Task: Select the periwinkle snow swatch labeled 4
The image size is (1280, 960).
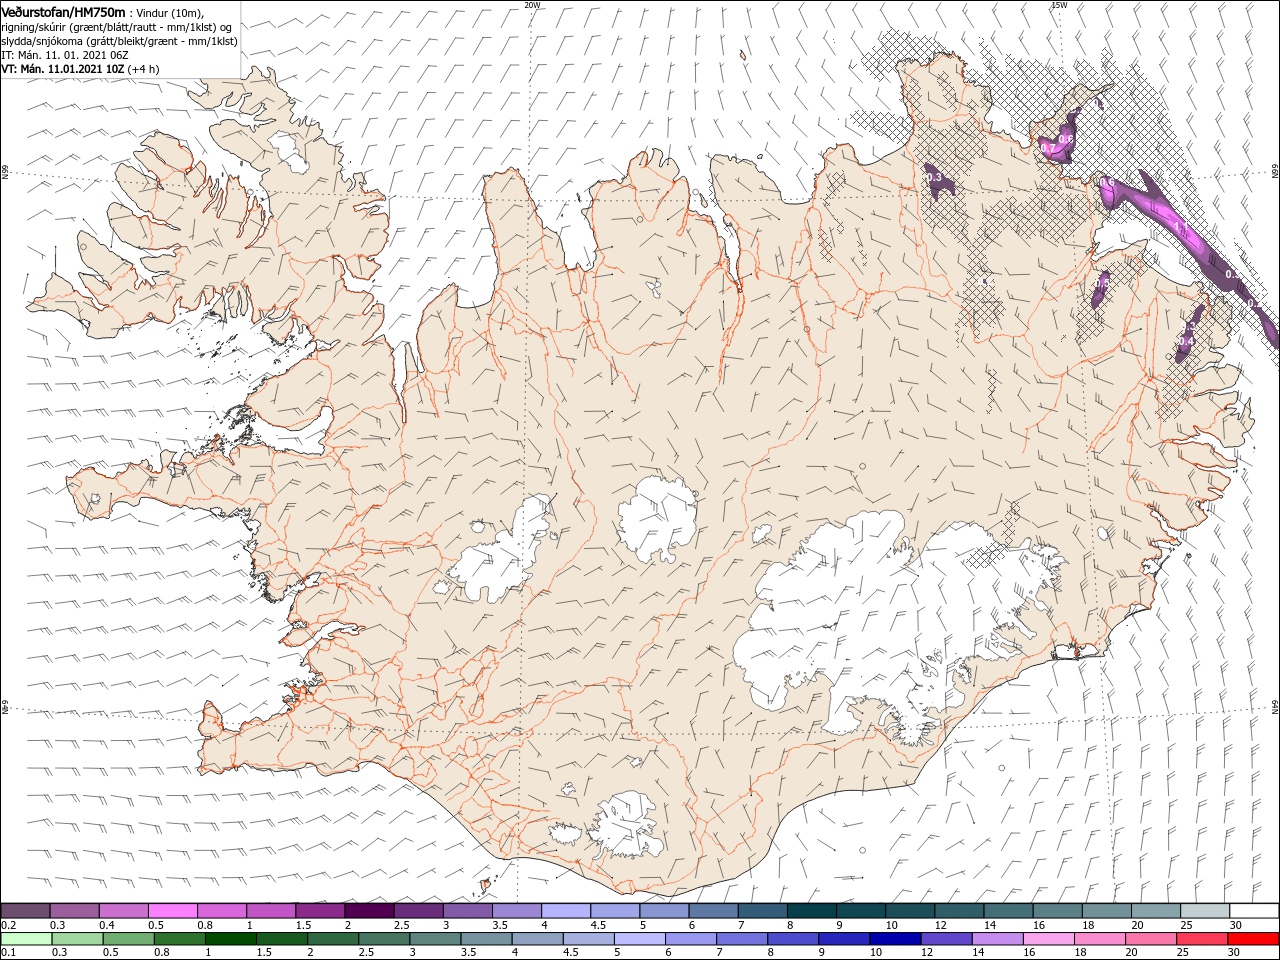Action: tap(566, 910)
